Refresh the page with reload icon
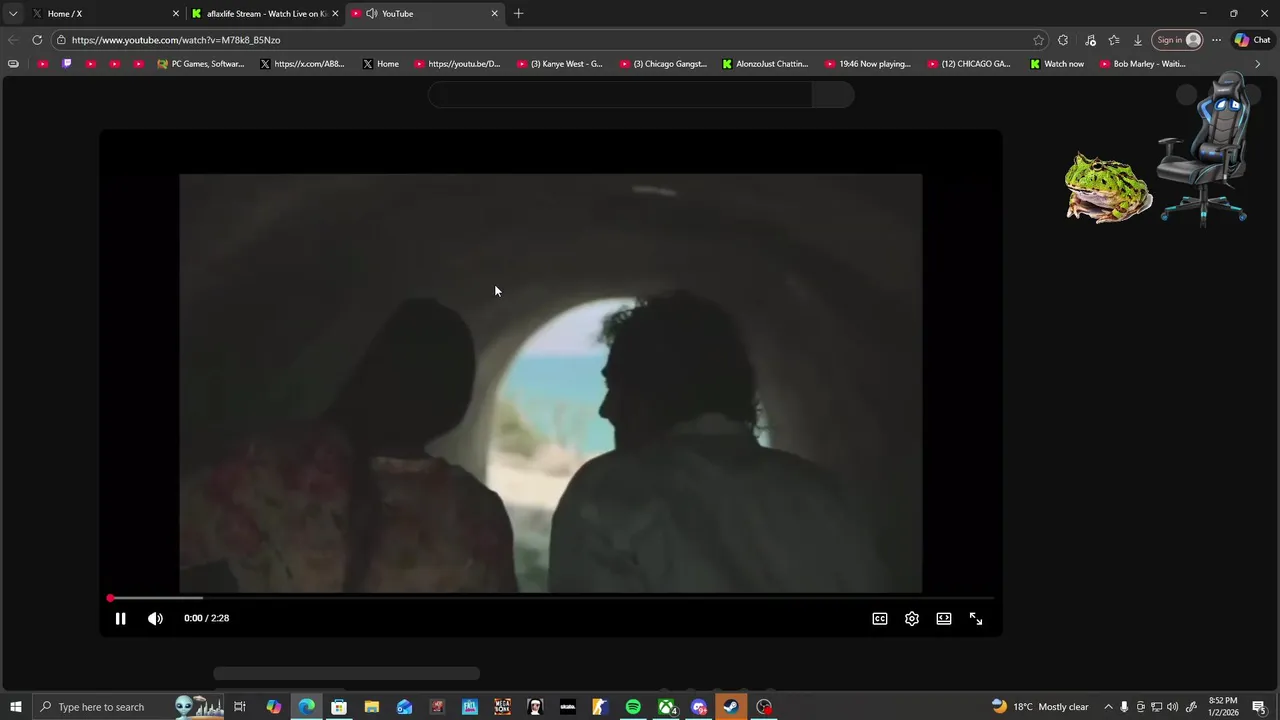The width and height of the screenshot is (1280, 720). (x=37, y=40)
